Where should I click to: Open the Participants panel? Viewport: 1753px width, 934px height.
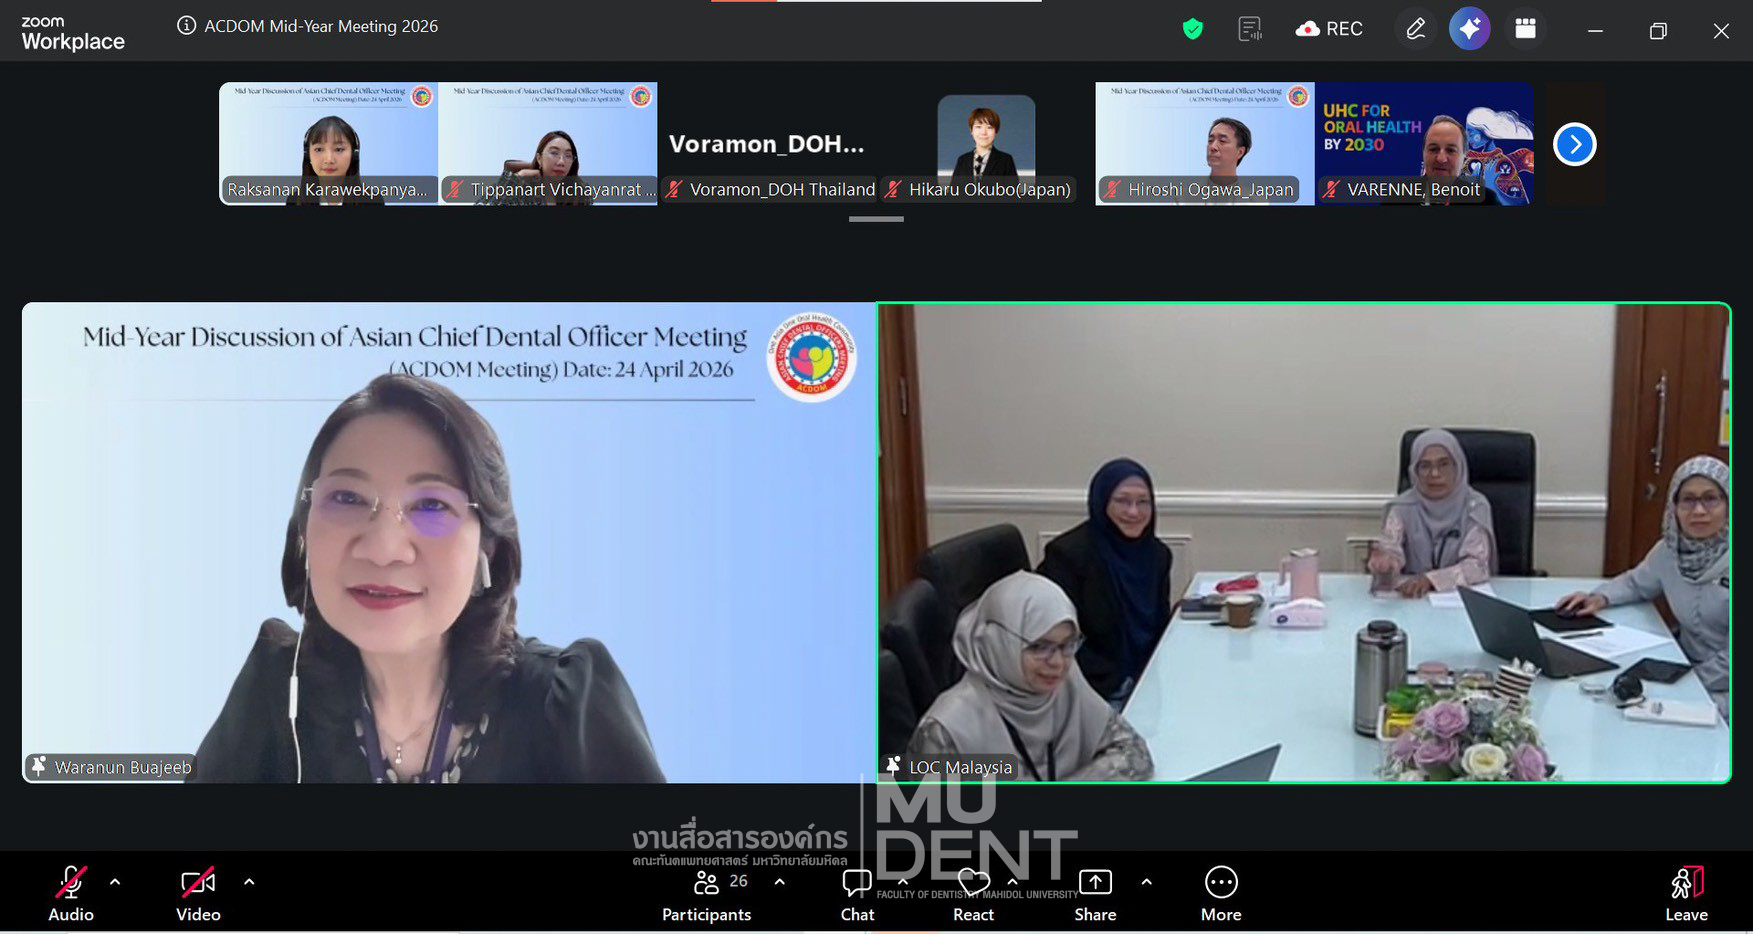(706, 893)
